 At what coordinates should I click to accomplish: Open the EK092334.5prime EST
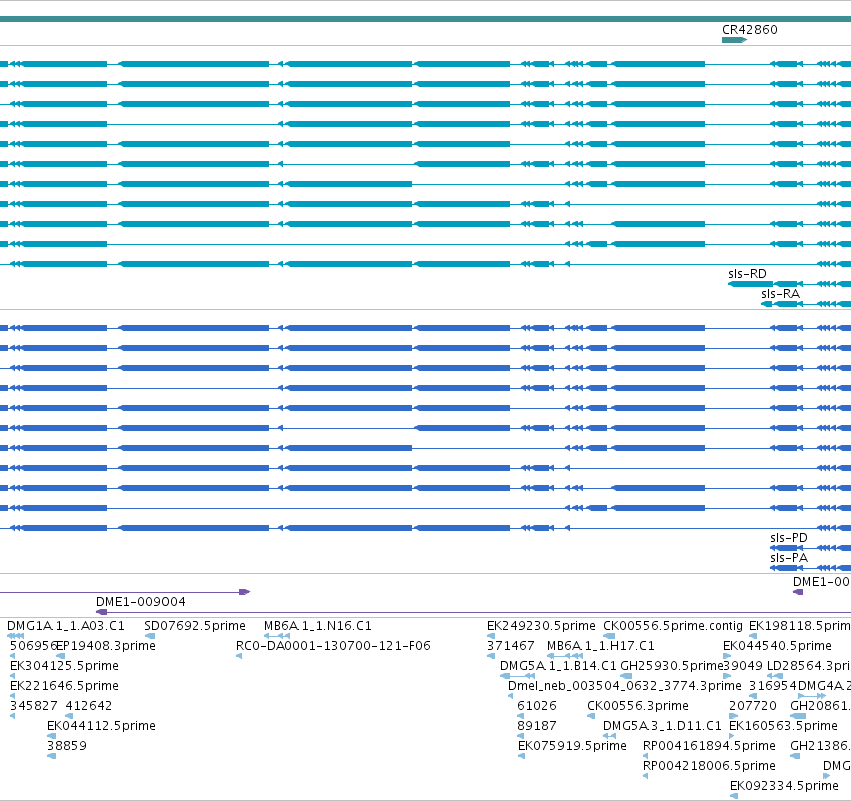pos(784,786)
